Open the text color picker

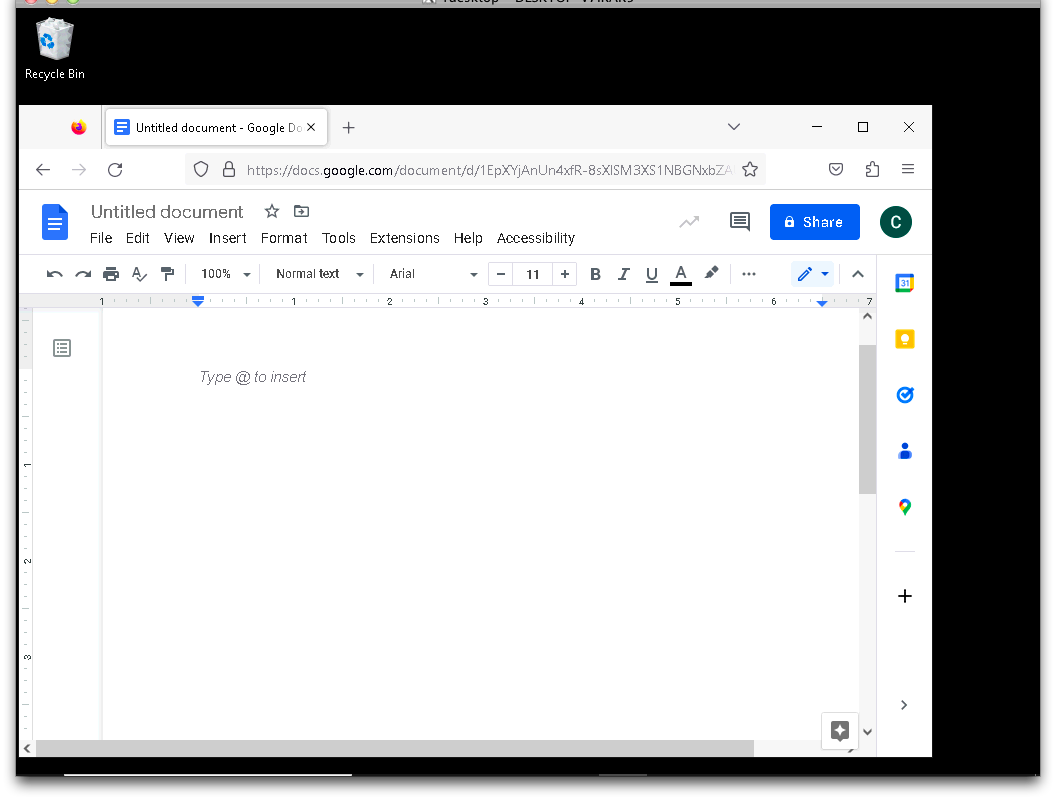point(681,275)
